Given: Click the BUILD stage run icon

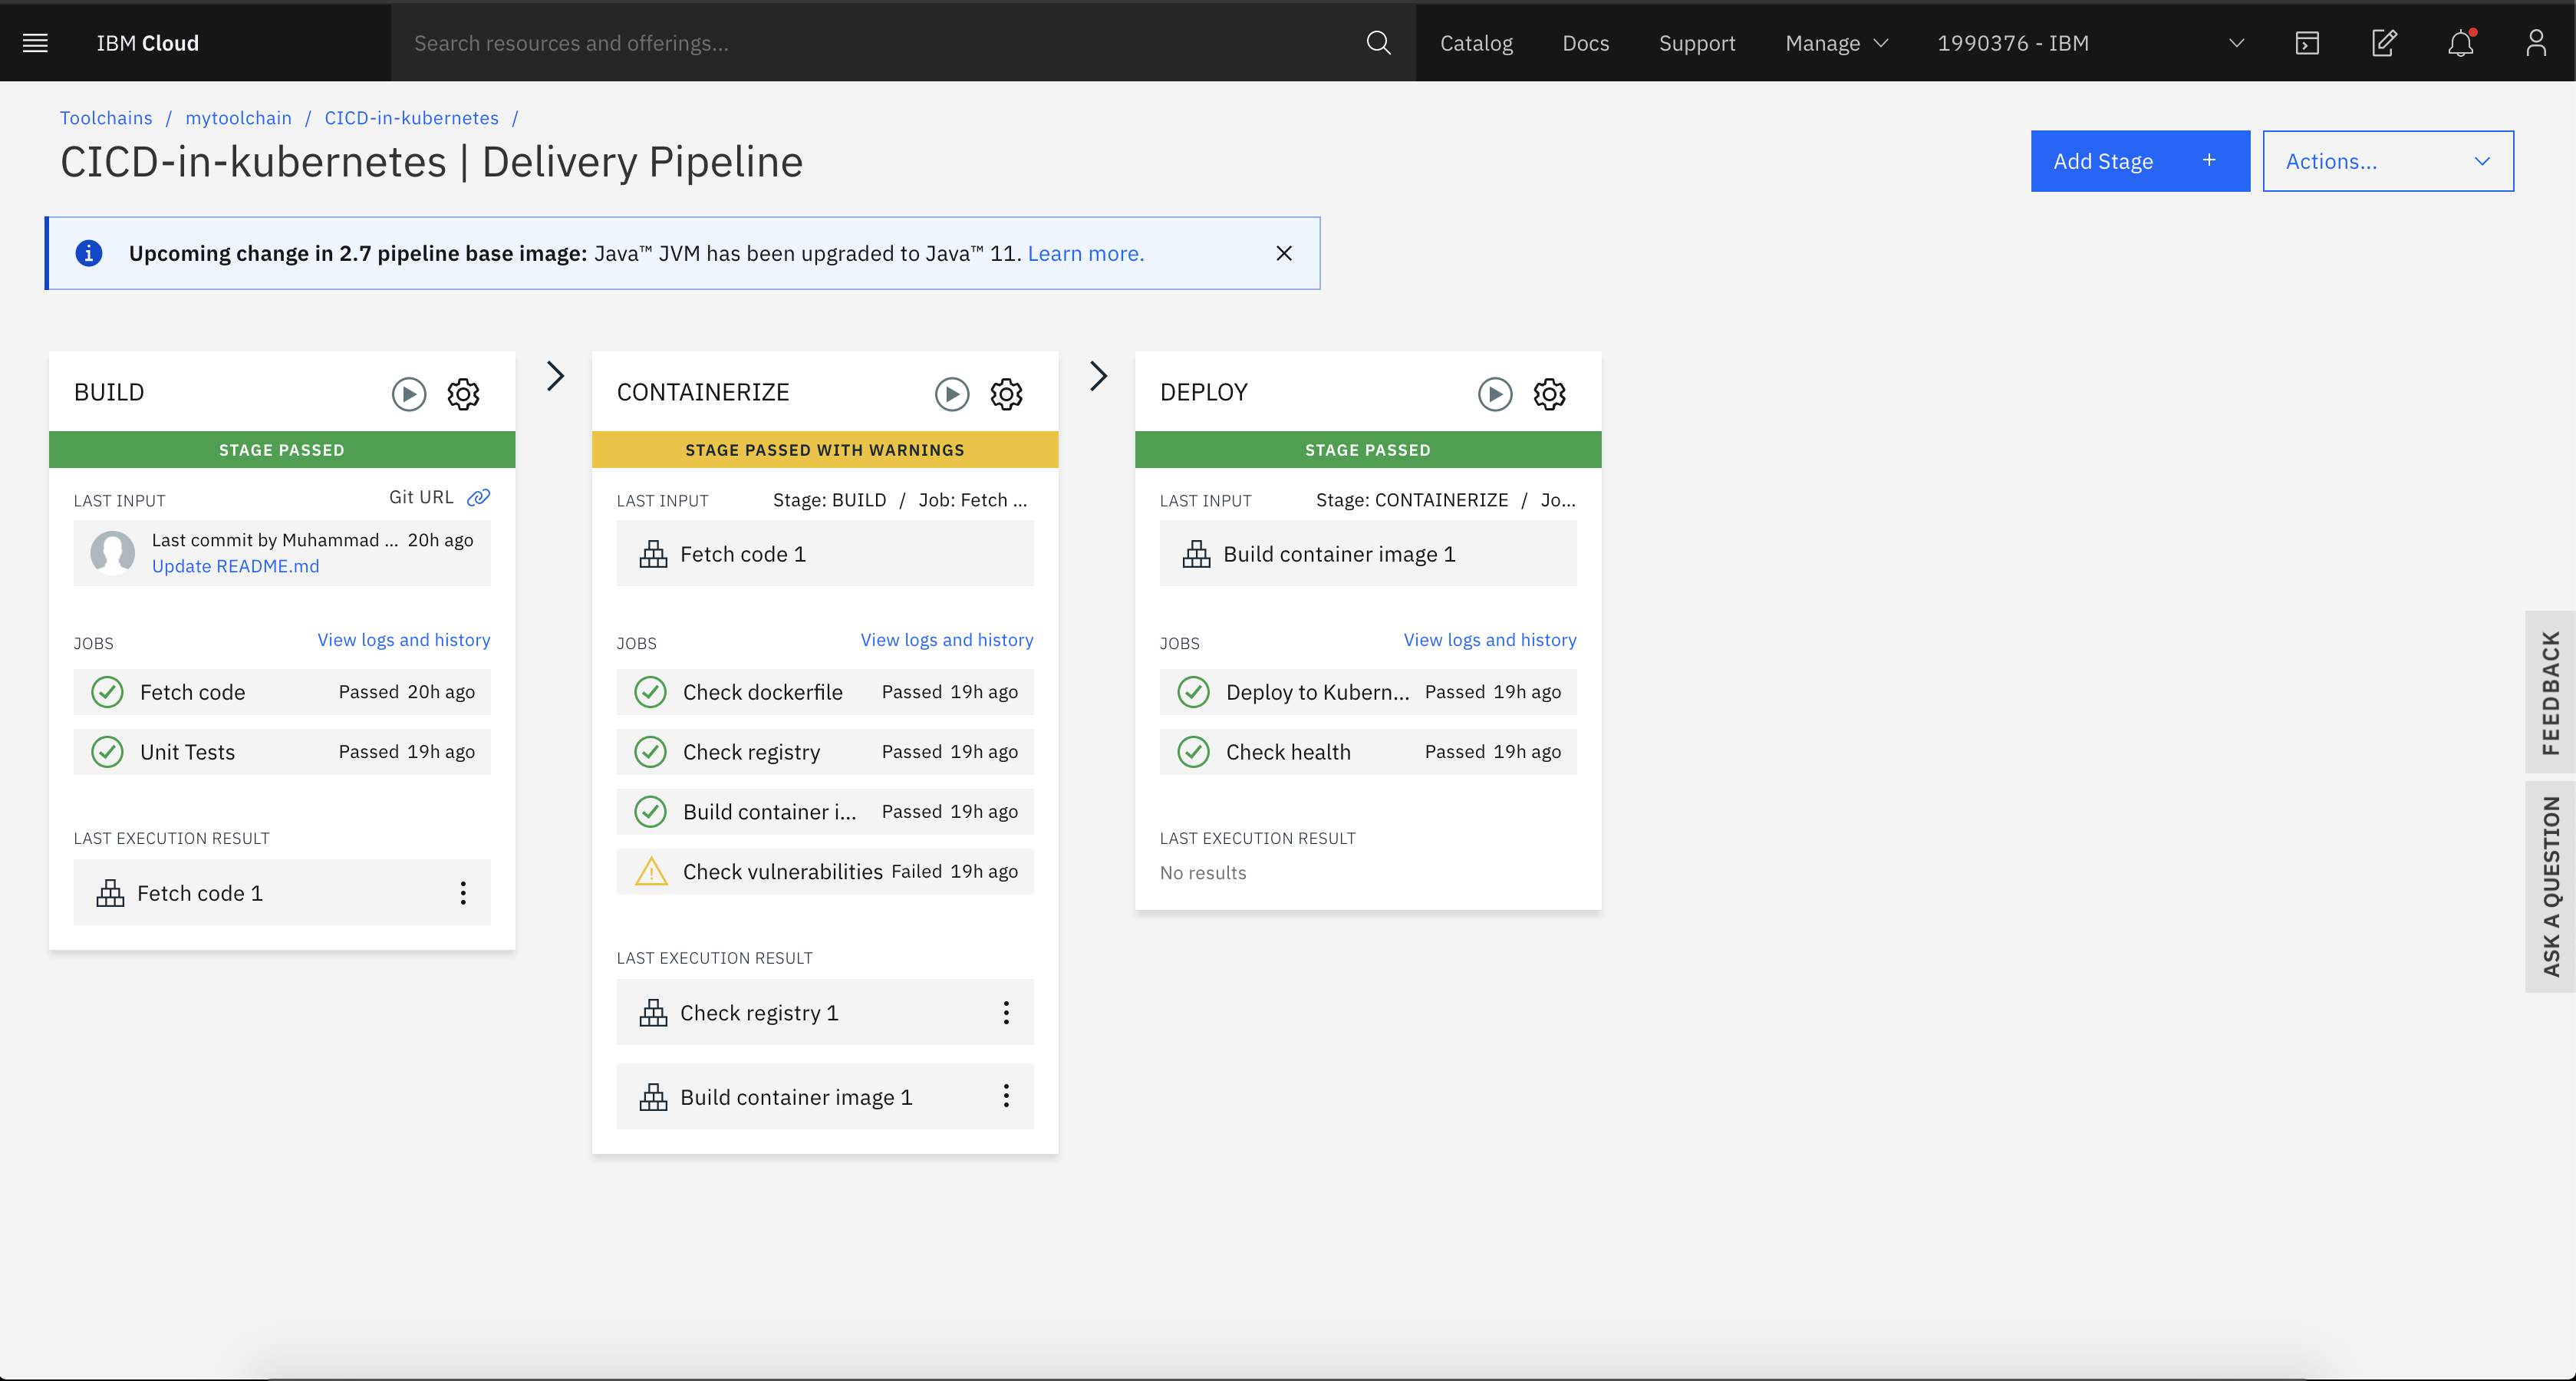Looking at the screenshot, I should (x=407, y=394).
